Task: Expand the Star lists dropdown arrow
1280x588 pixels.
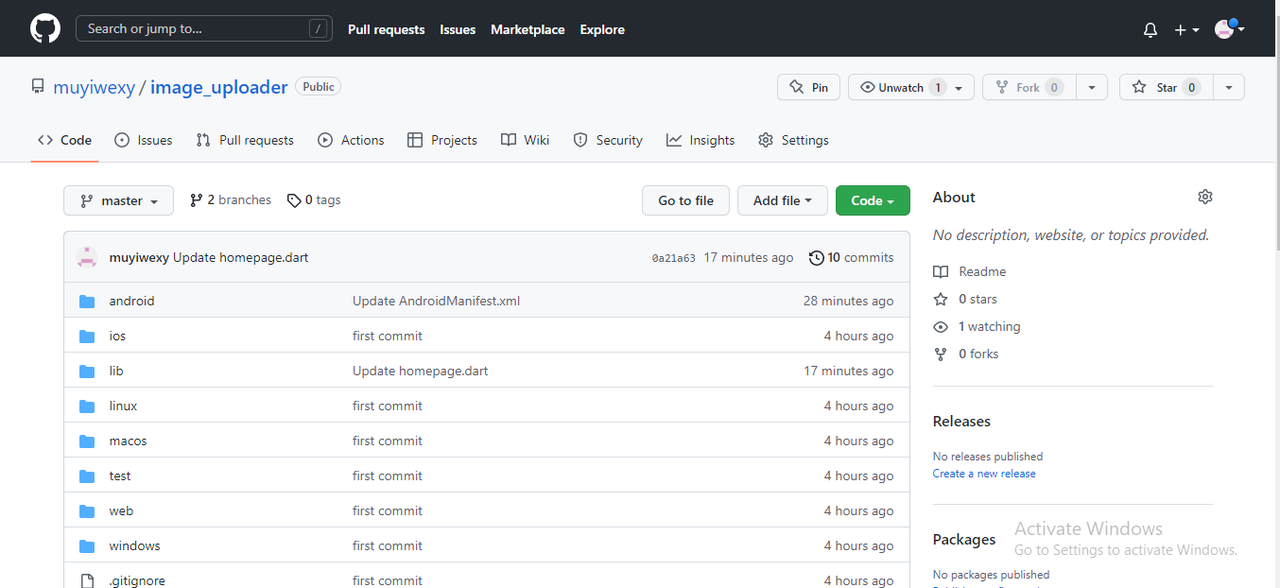Action: 1228,87
